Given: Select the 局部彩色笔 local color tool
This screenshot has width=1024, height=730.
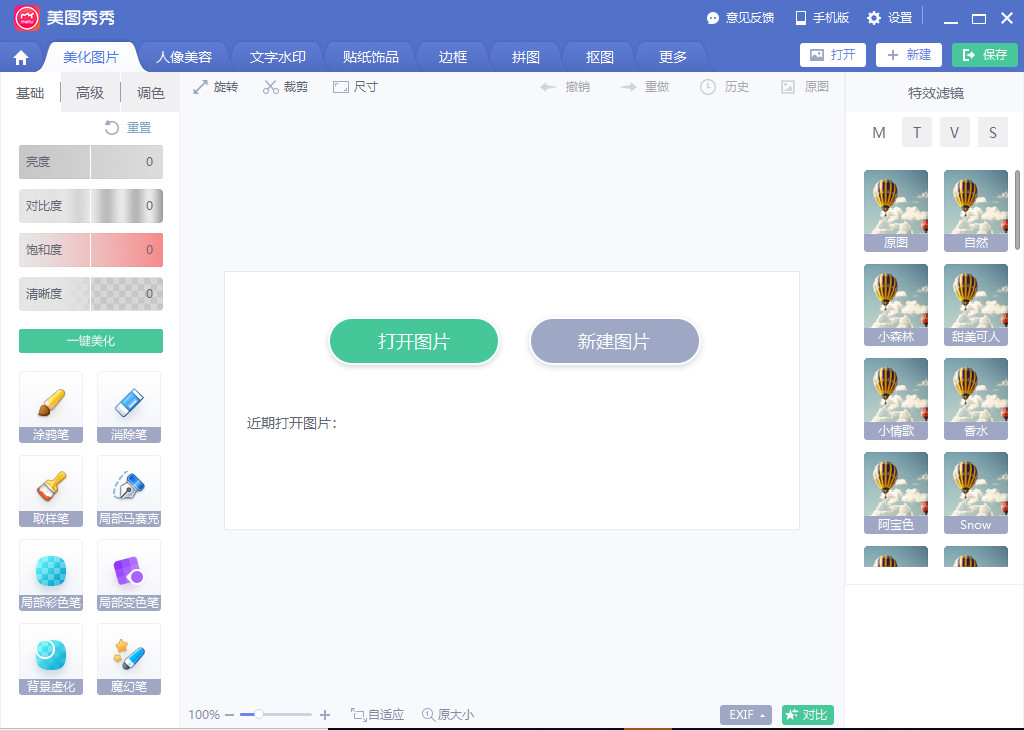Looking at the screenshot, I should point(51,575).
